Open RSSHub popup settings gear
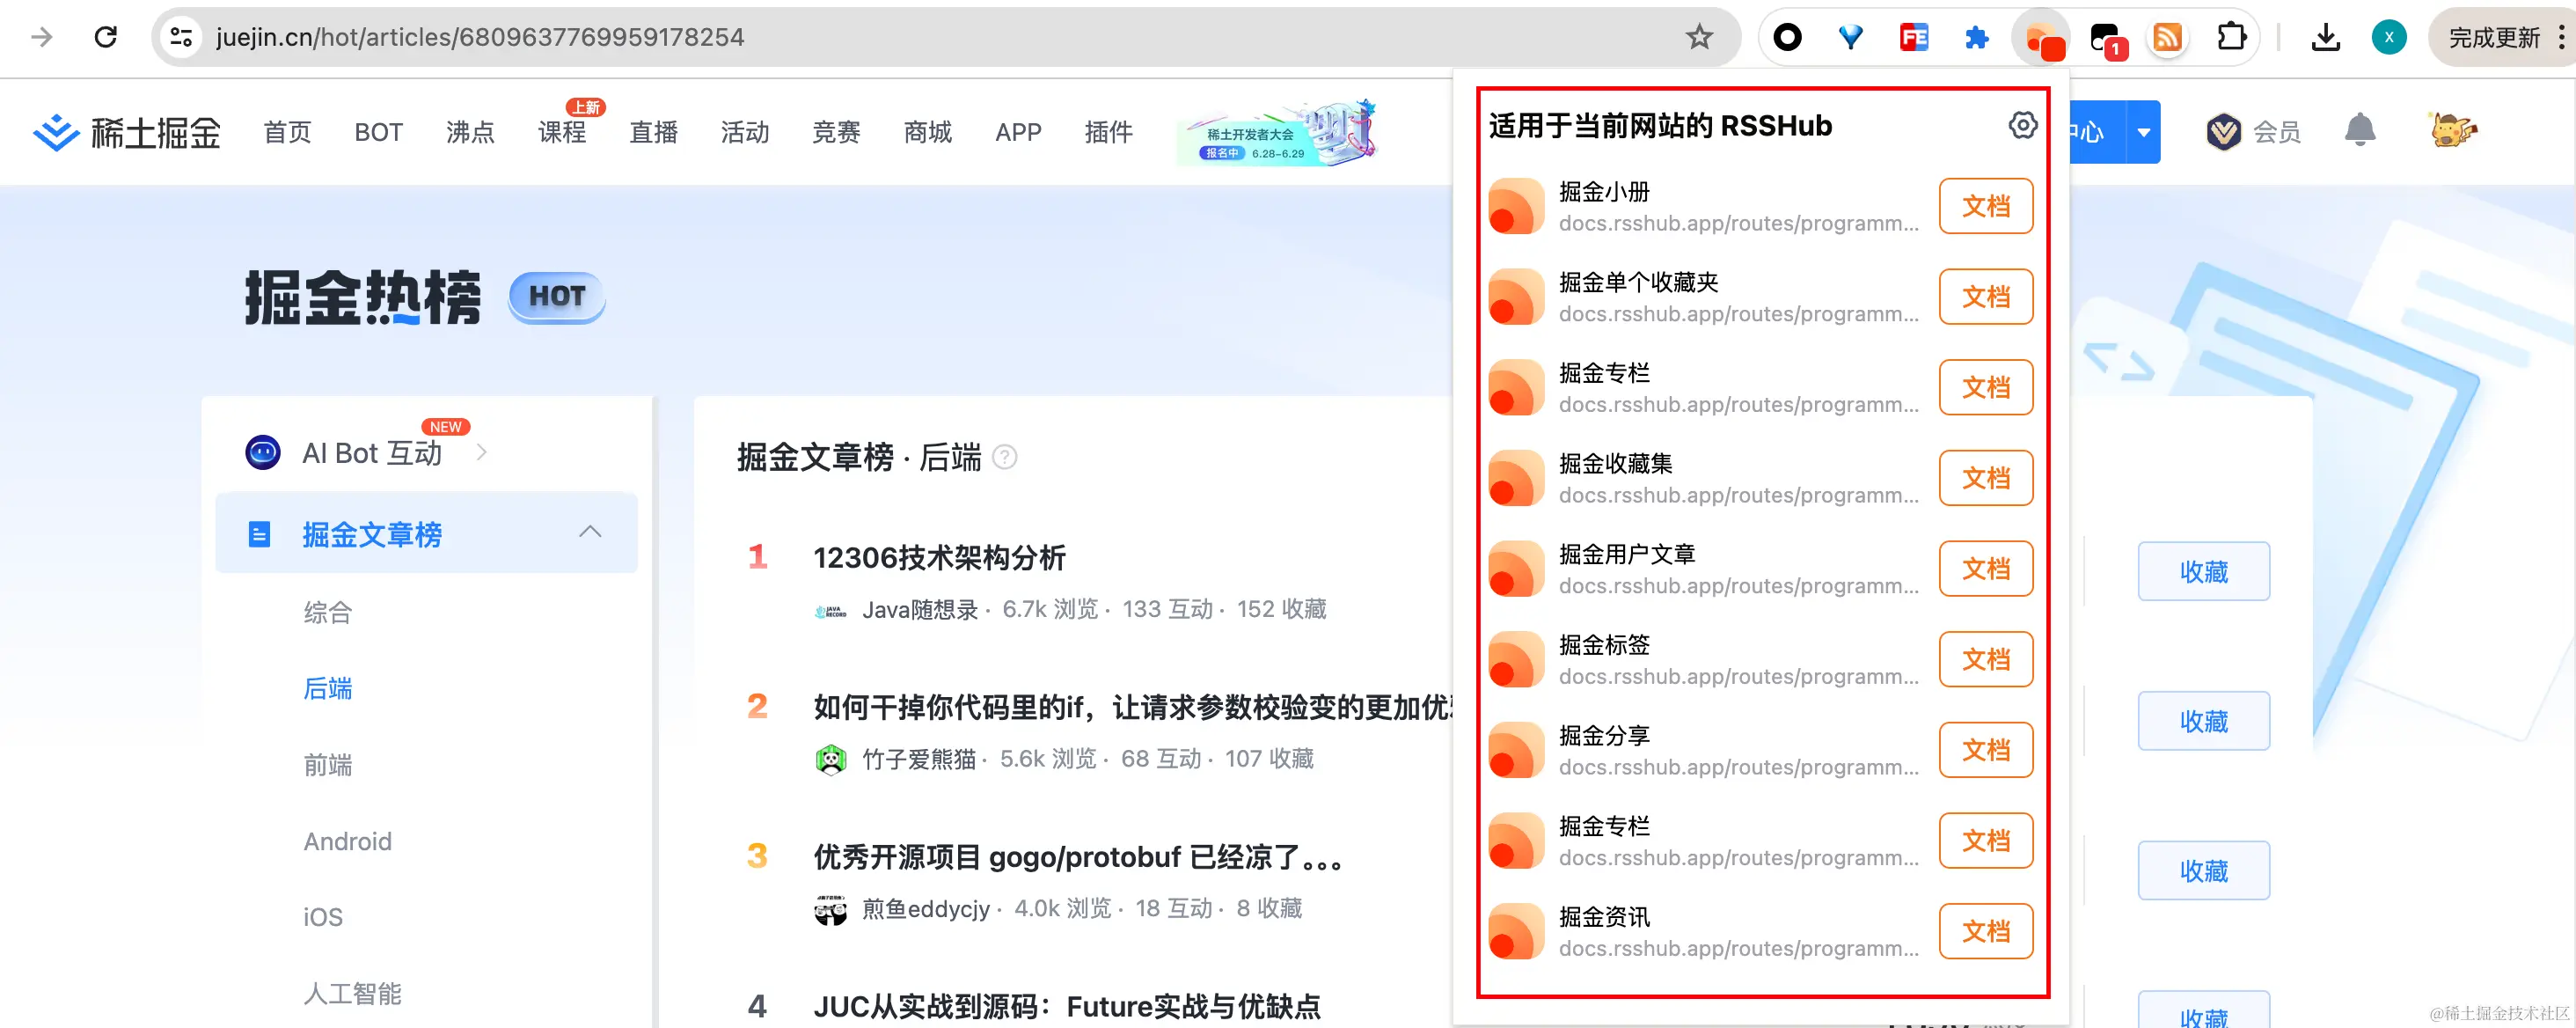Screen dimensions: 2576x1028 point(2022,125)
